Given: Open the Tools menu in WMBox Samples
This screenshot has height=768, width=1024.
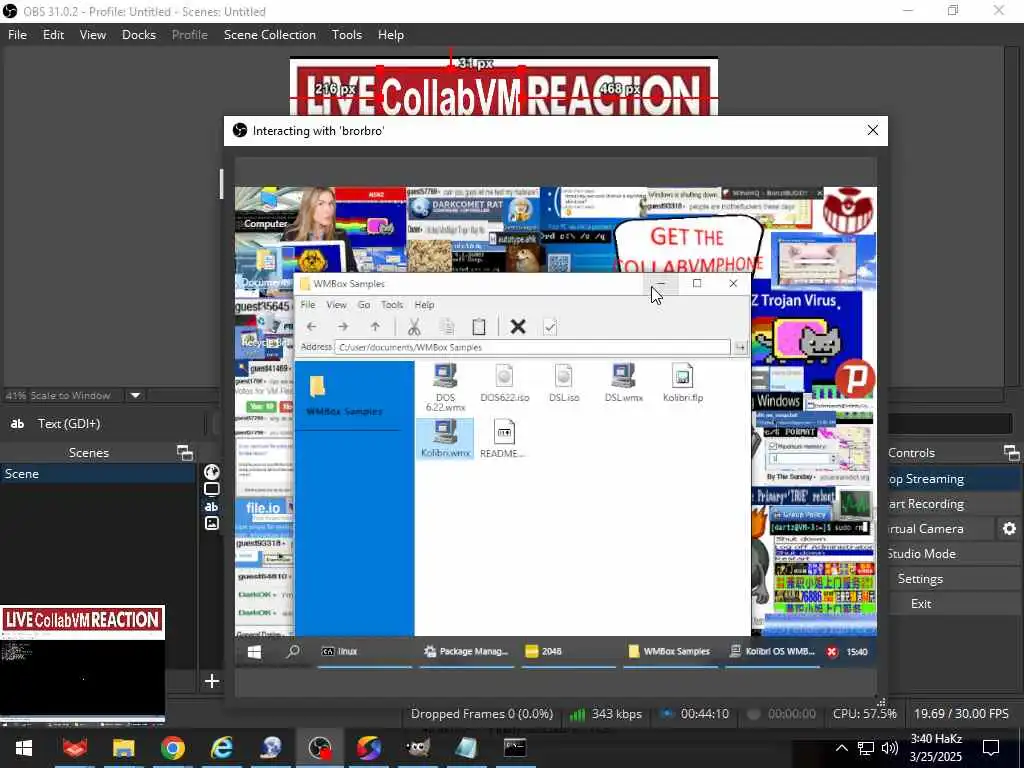Looking at the screenshot, I should [x=392, y=305].
